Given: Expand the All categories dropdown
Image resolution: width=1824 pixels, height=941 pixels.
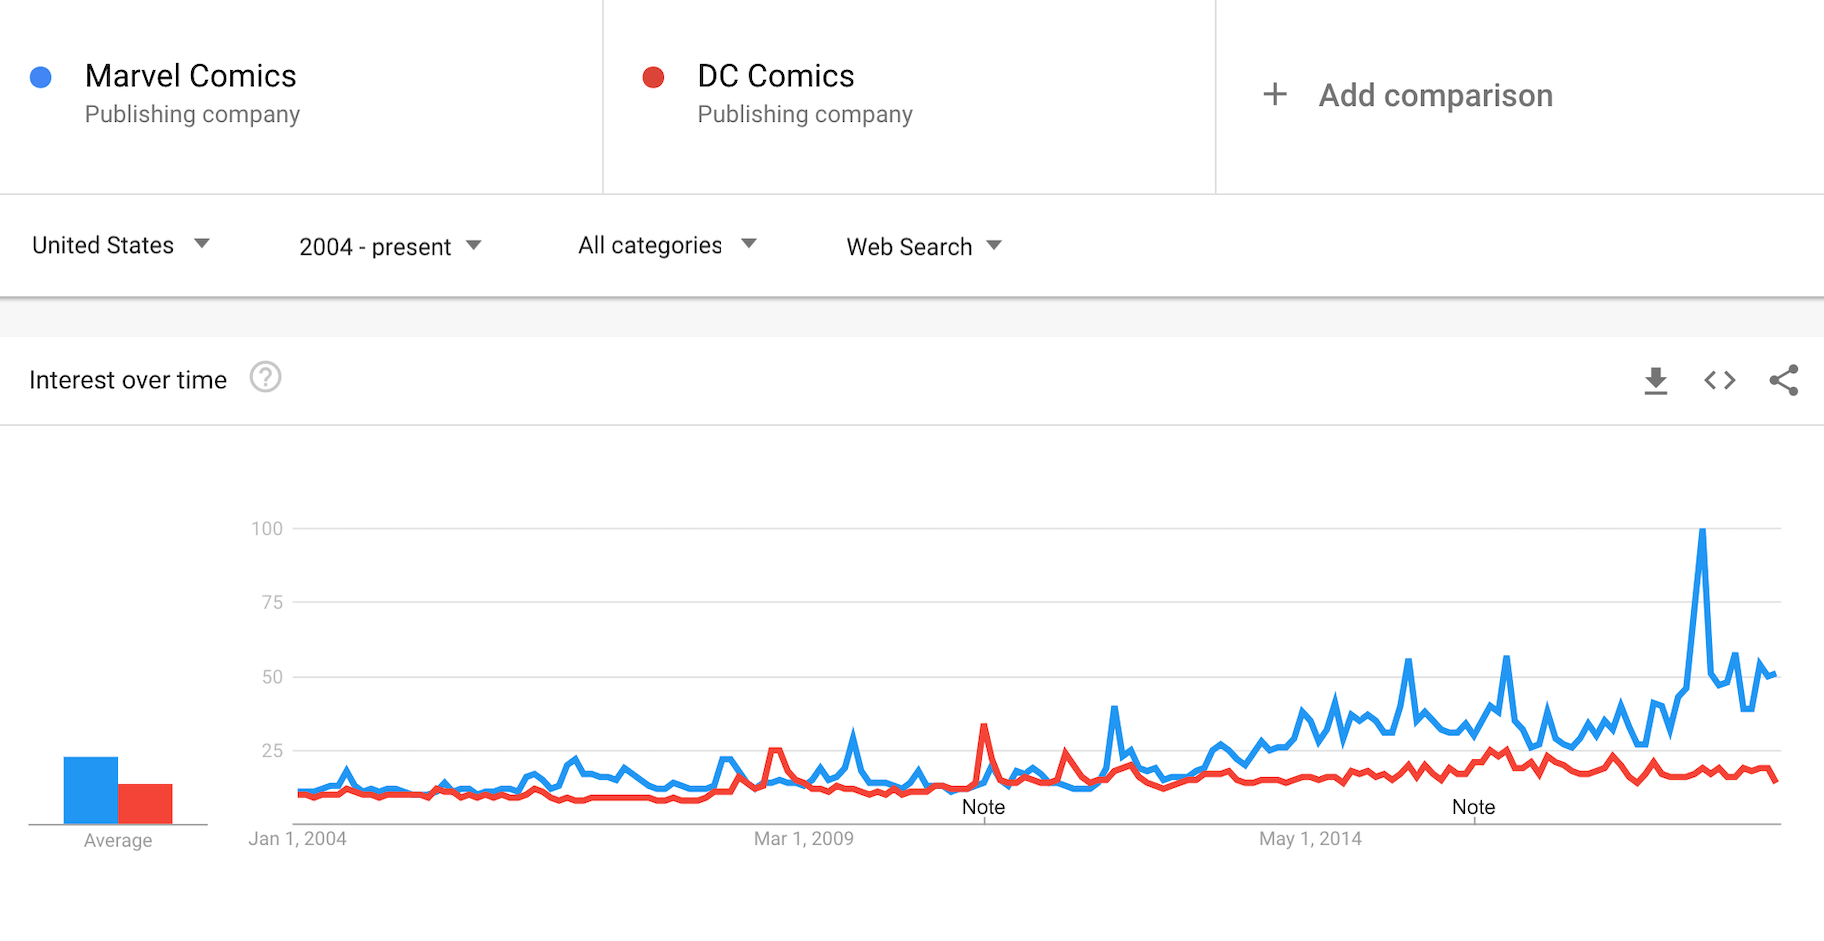Looking at the screenshot, I should 667,245.
